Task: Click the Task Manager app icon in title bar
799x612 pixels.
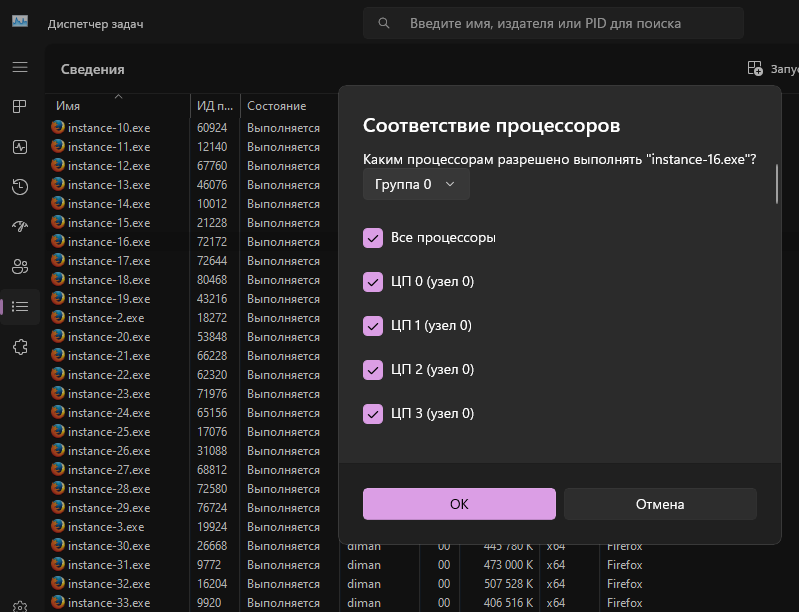Action: (20, 21)
